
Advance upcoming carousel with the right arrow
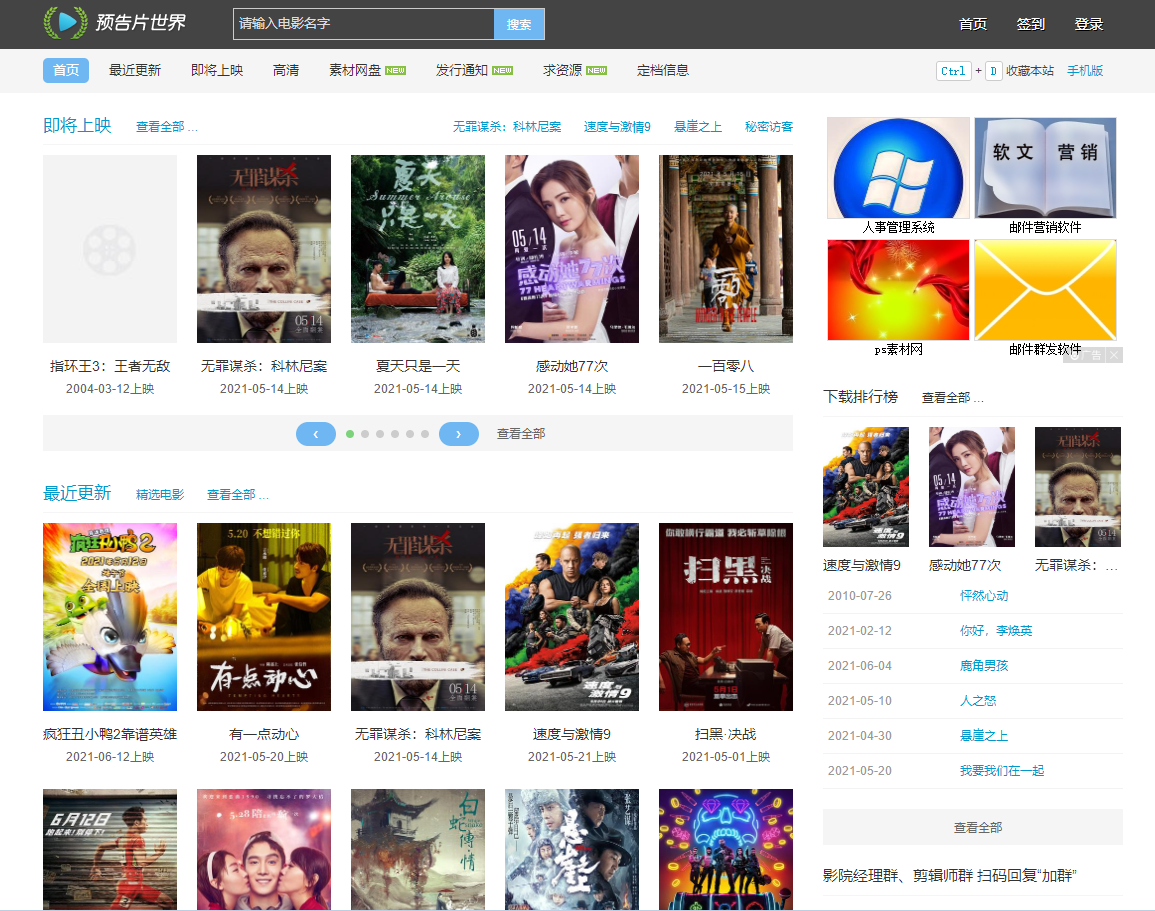458,434
